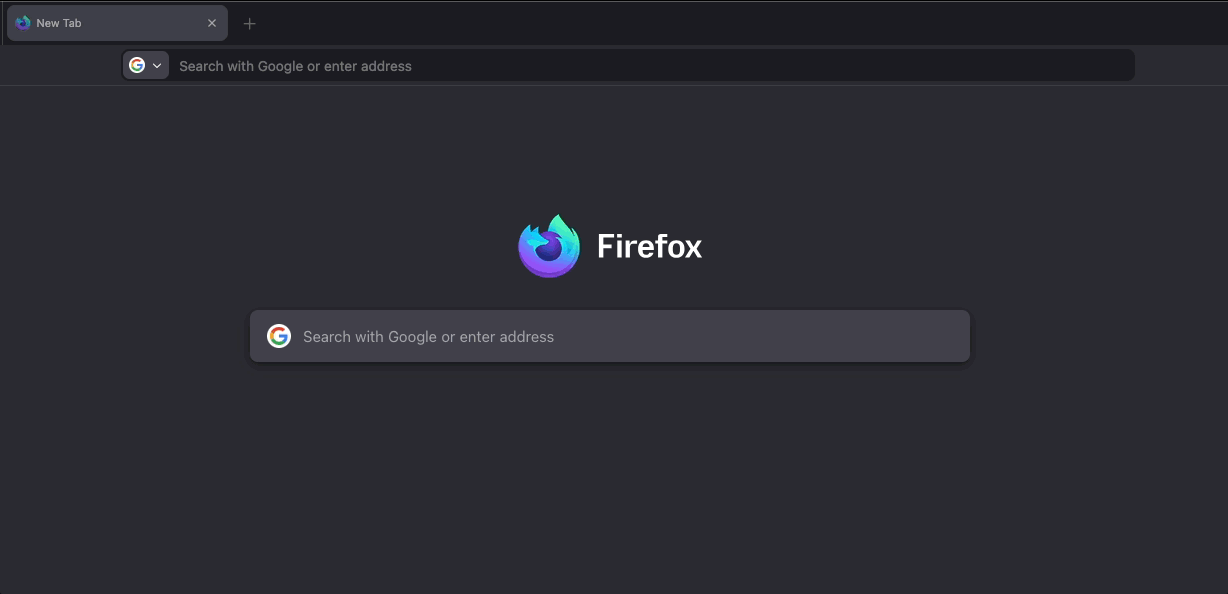The height and width of the screenshot is (594, 1228).
Task: Click the Firefox logo on the page
Action: (549, 246)
